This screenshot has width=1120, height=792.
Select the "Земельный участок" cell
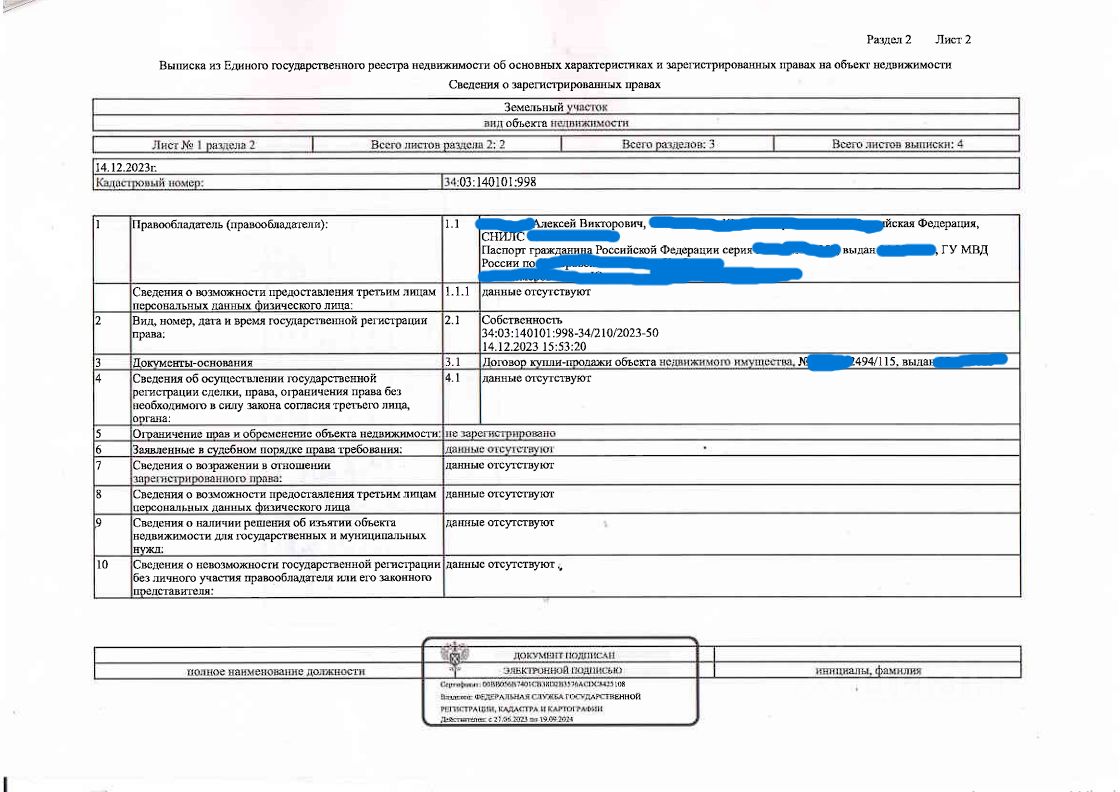click(556, 107)
